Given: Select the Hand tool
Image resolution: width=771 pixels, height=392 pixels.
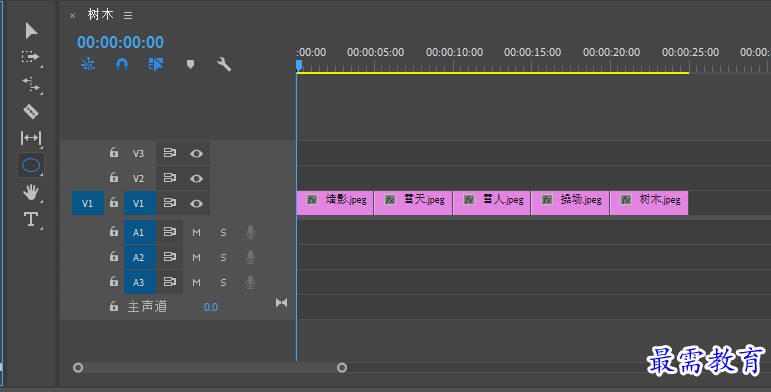Looking at the screenshot, I should click(x=31, y=192).
